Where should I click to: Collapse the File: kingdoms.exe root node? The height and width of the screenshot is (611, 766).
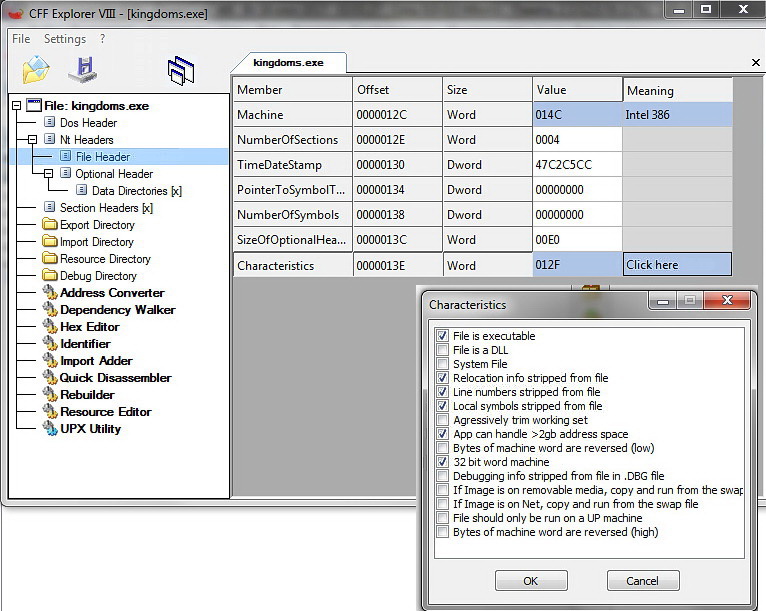click(x=17, y=105)
